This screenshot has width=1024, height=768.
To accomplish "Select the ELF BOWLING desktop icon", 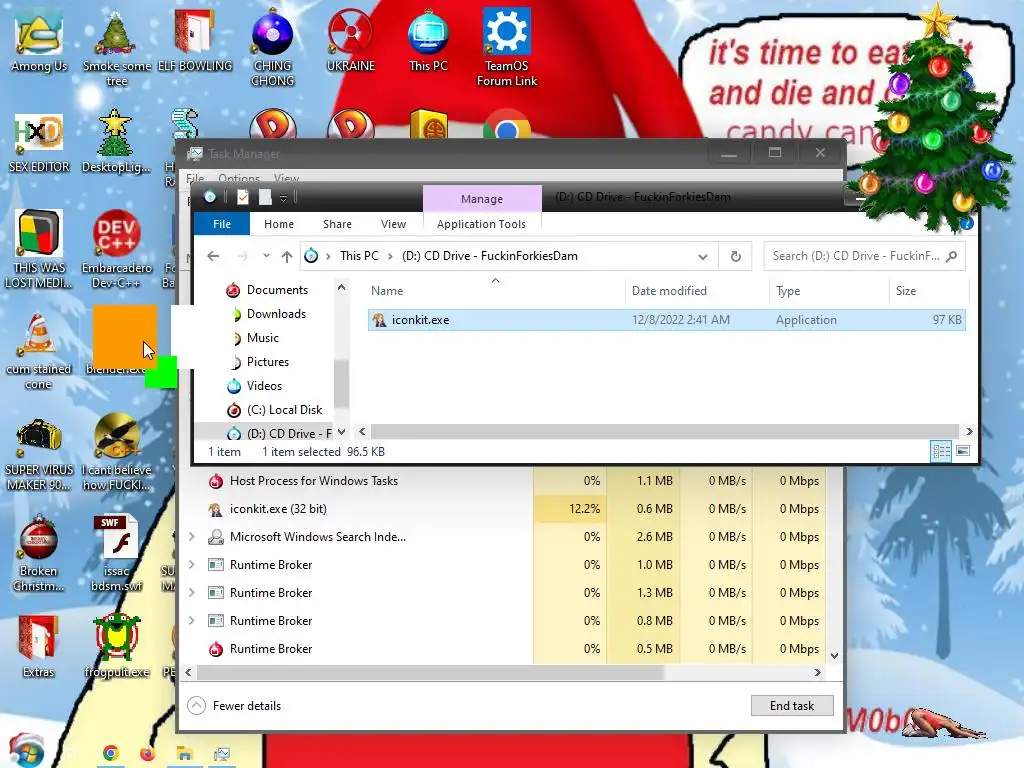I will point(195,40).
